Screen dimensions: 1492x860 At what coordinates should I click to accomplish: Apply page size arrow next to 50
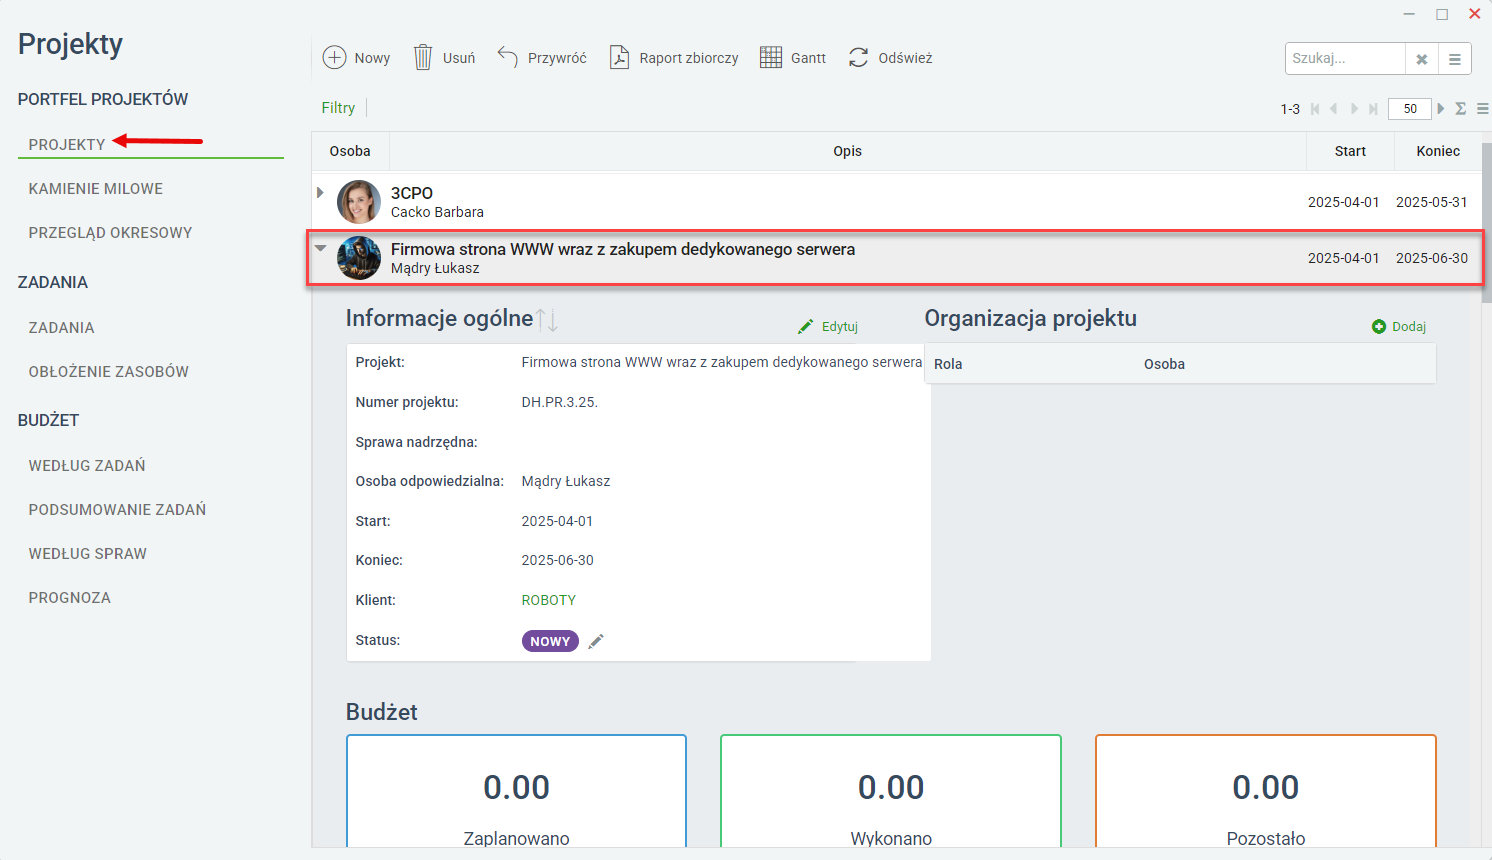pos(1441,109)
